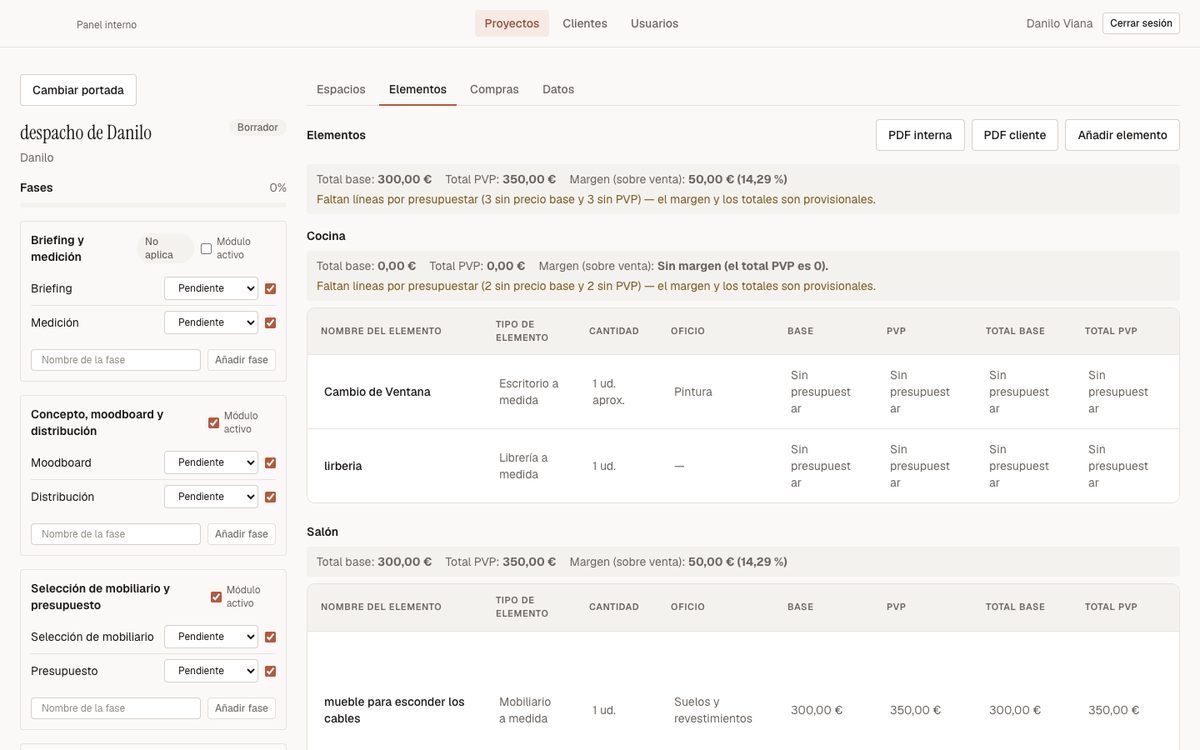
Task: Generate the PDF cliente
Action: (x=1015, y=135)
